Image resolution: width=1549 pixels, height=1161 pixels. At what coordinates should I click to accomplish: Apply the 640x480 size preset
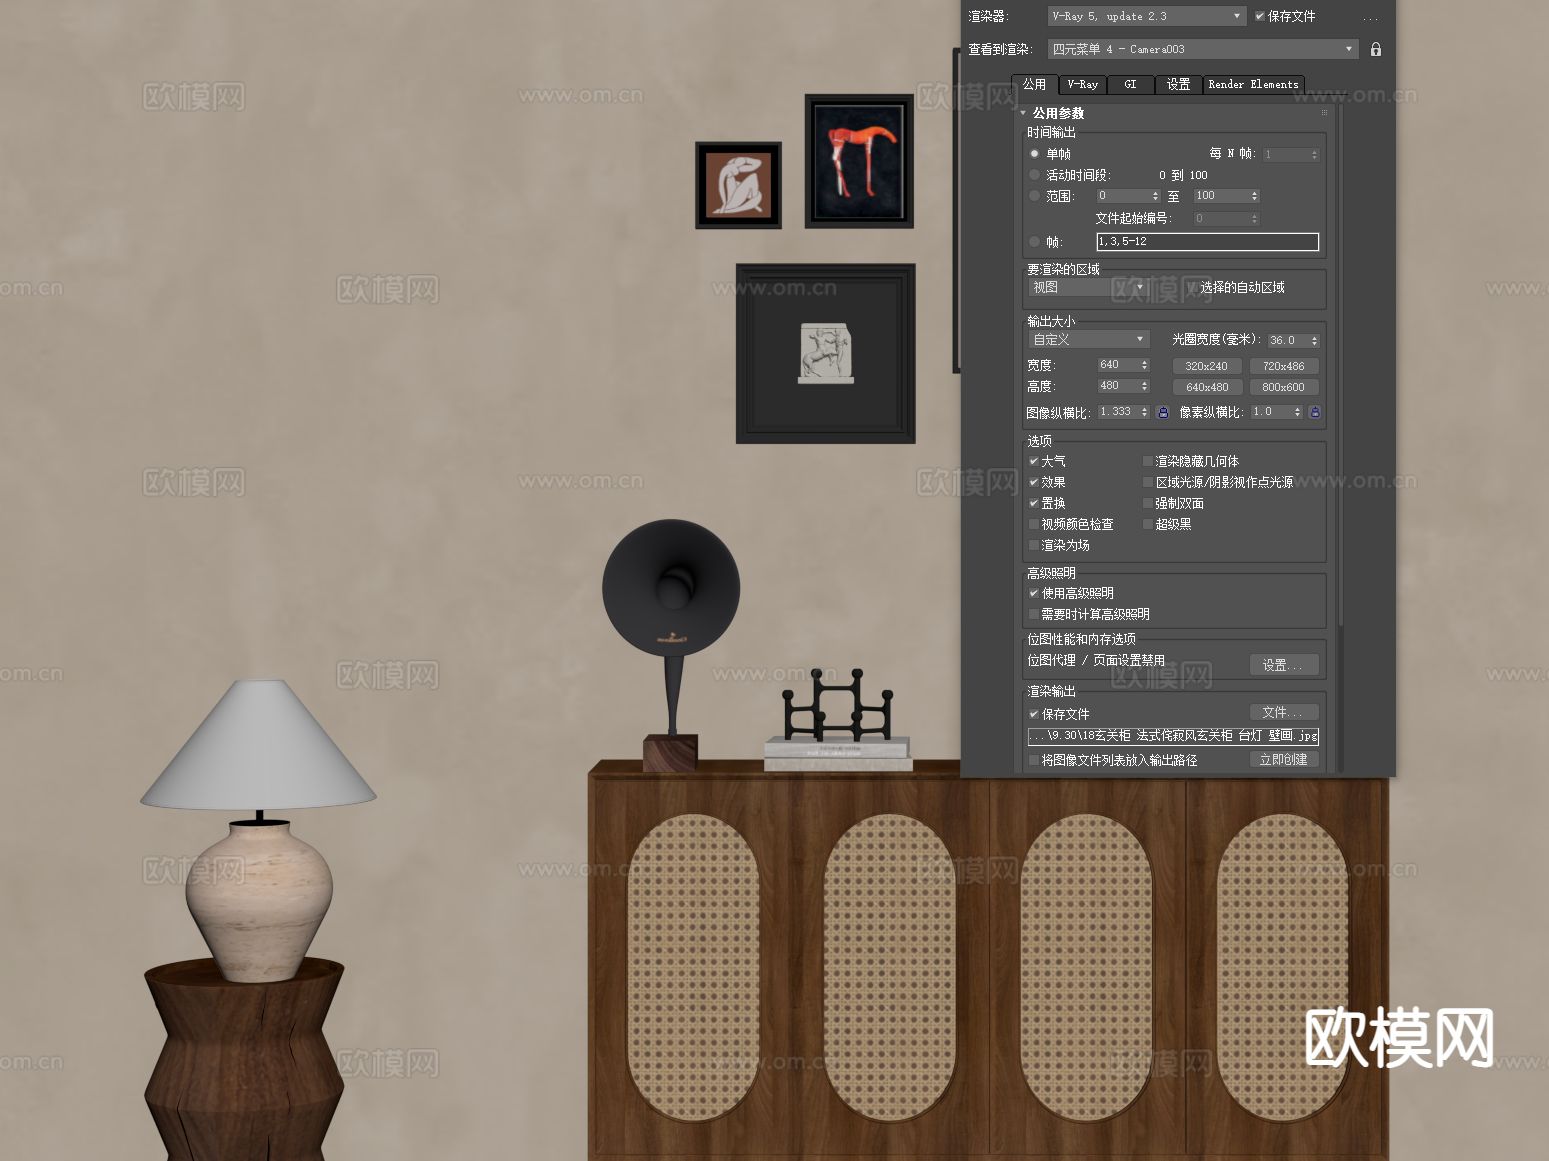[x=1206, y=387]
